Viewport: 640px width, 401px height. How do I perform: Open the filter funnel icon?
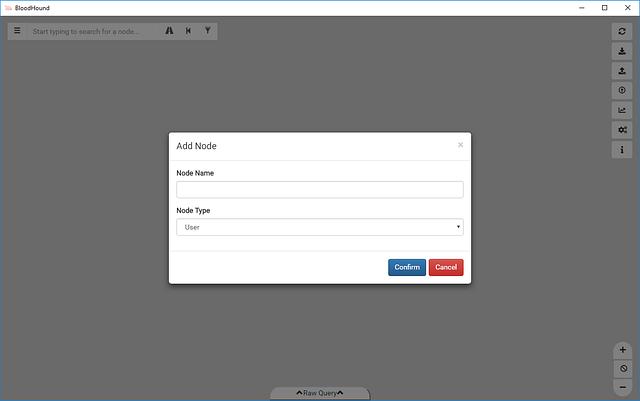pos(208,31)
